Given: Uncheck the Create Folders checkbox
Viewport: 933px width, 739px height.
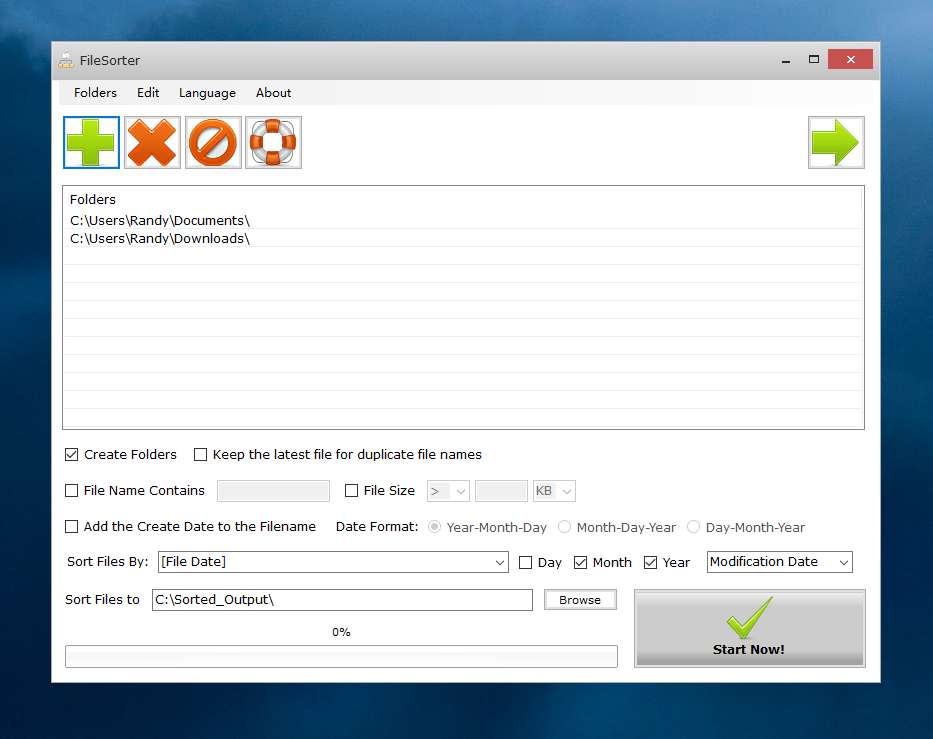Looking at the screenshot, I should click(71, 455).
